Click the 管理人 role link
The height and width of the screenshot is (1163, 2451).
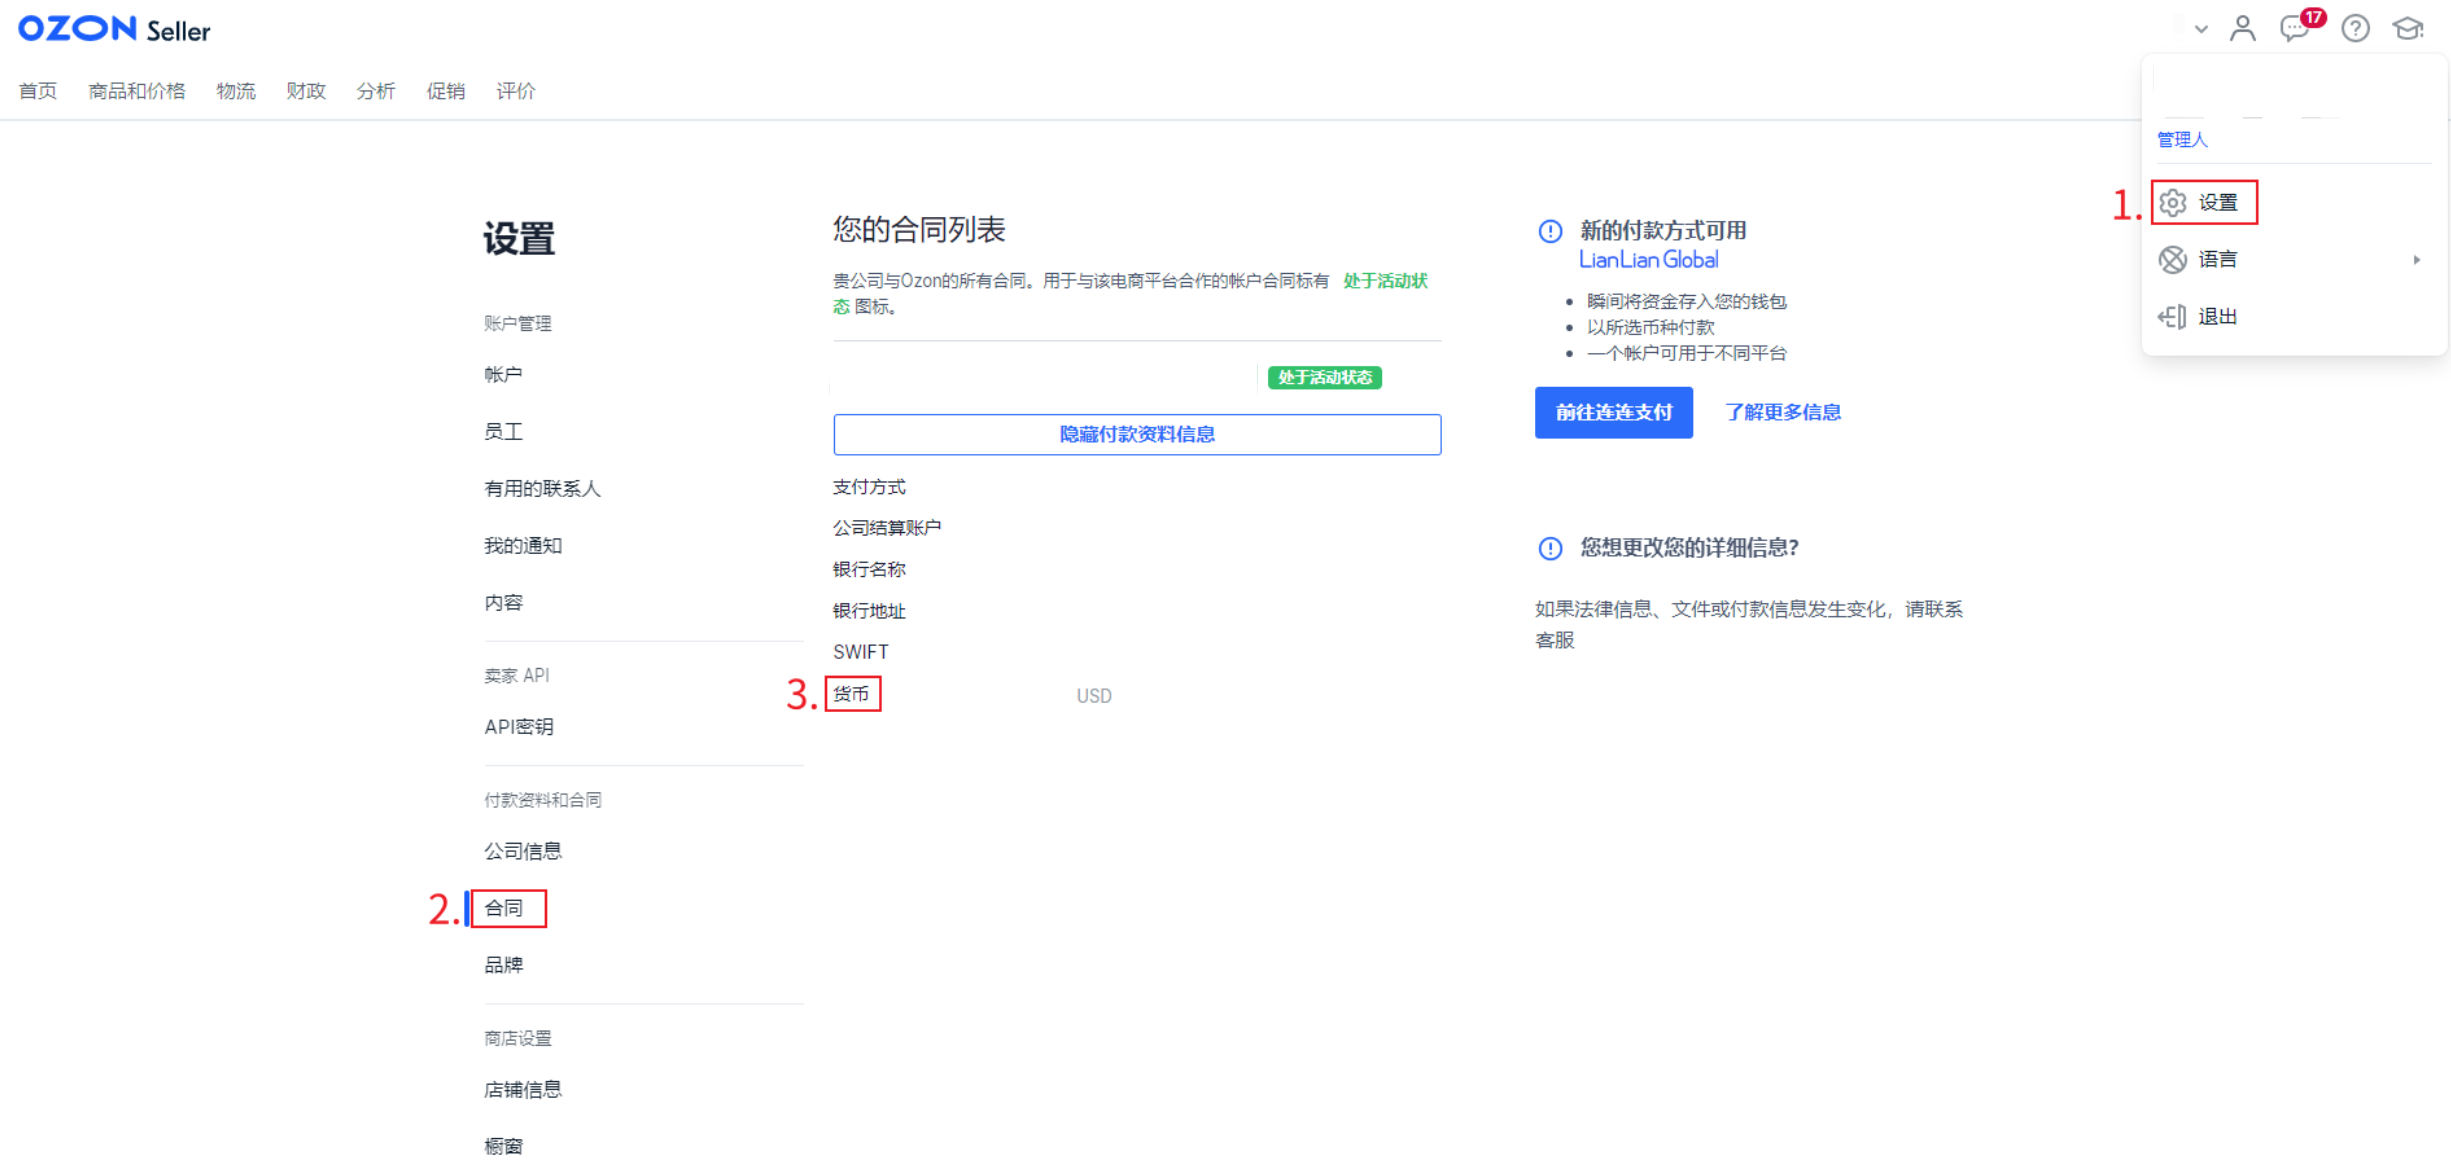(x=2182, y=140)
